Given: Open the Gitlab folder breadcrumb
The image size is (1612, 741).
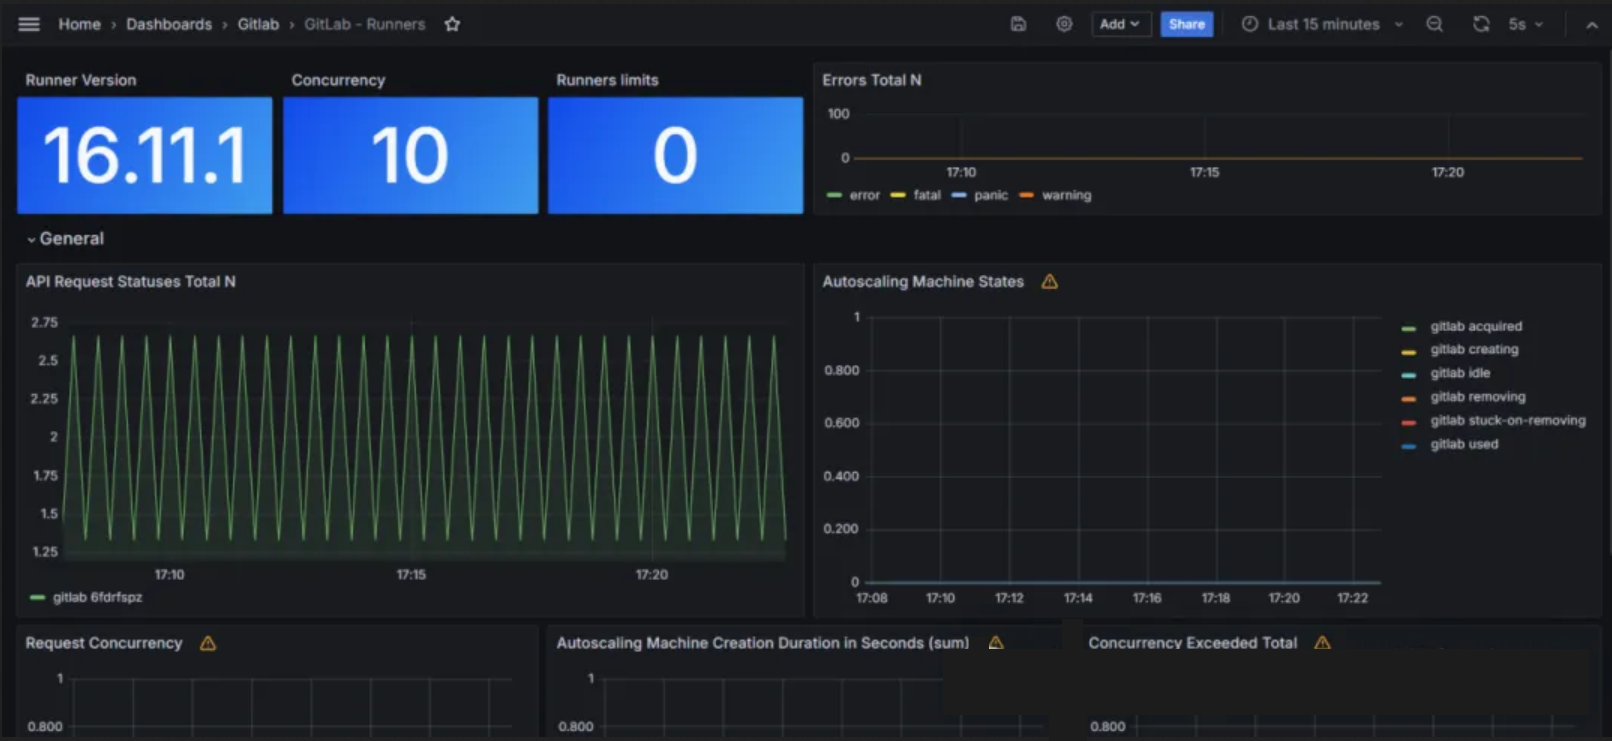Looking at the screenshot, I should tap(258, 24).
